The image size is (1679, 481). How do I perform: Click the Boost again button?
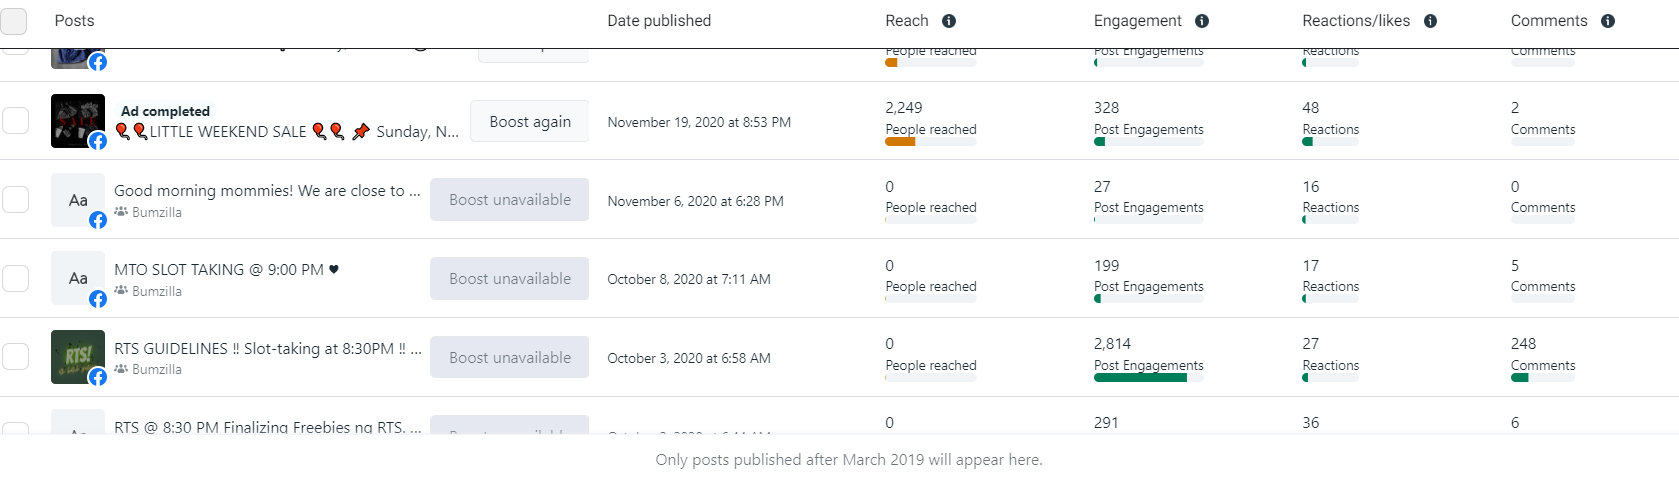530,122
